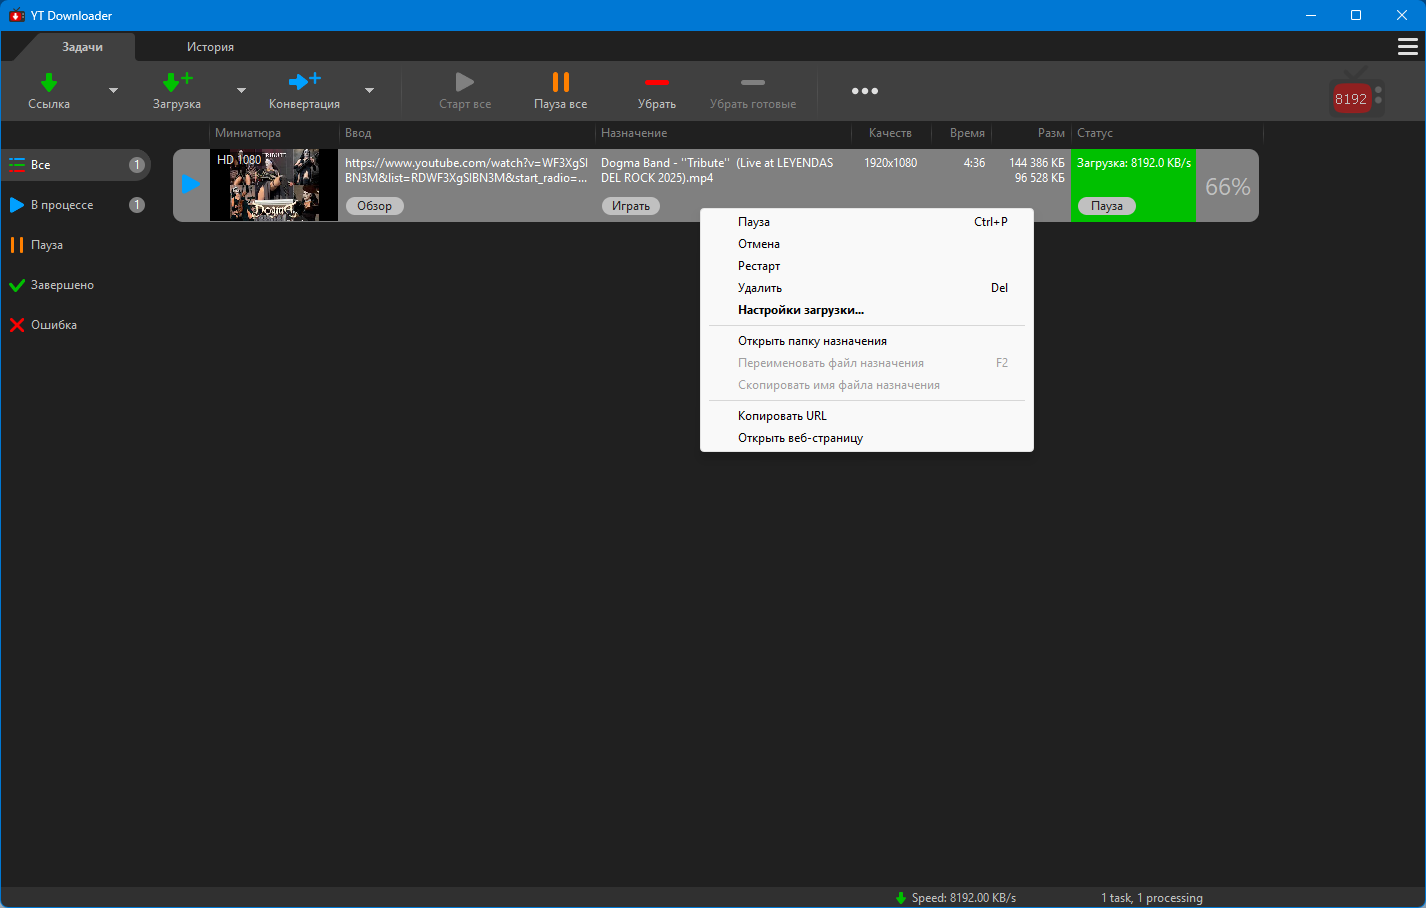The height and width of the screenshot is (908, 1426).
Task: Select Открыть папку назначения menu entry
Action: [812, 341]
